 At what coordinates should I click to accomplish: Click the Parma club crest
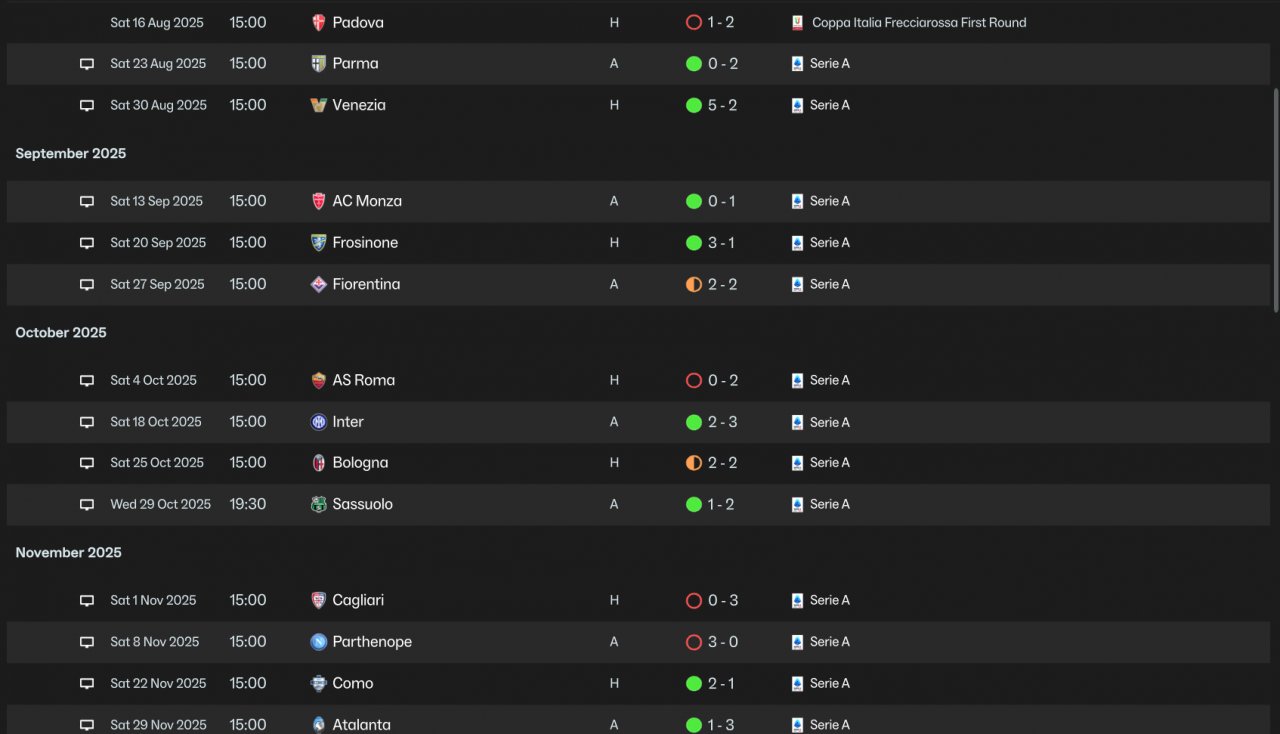coord(319,63)
